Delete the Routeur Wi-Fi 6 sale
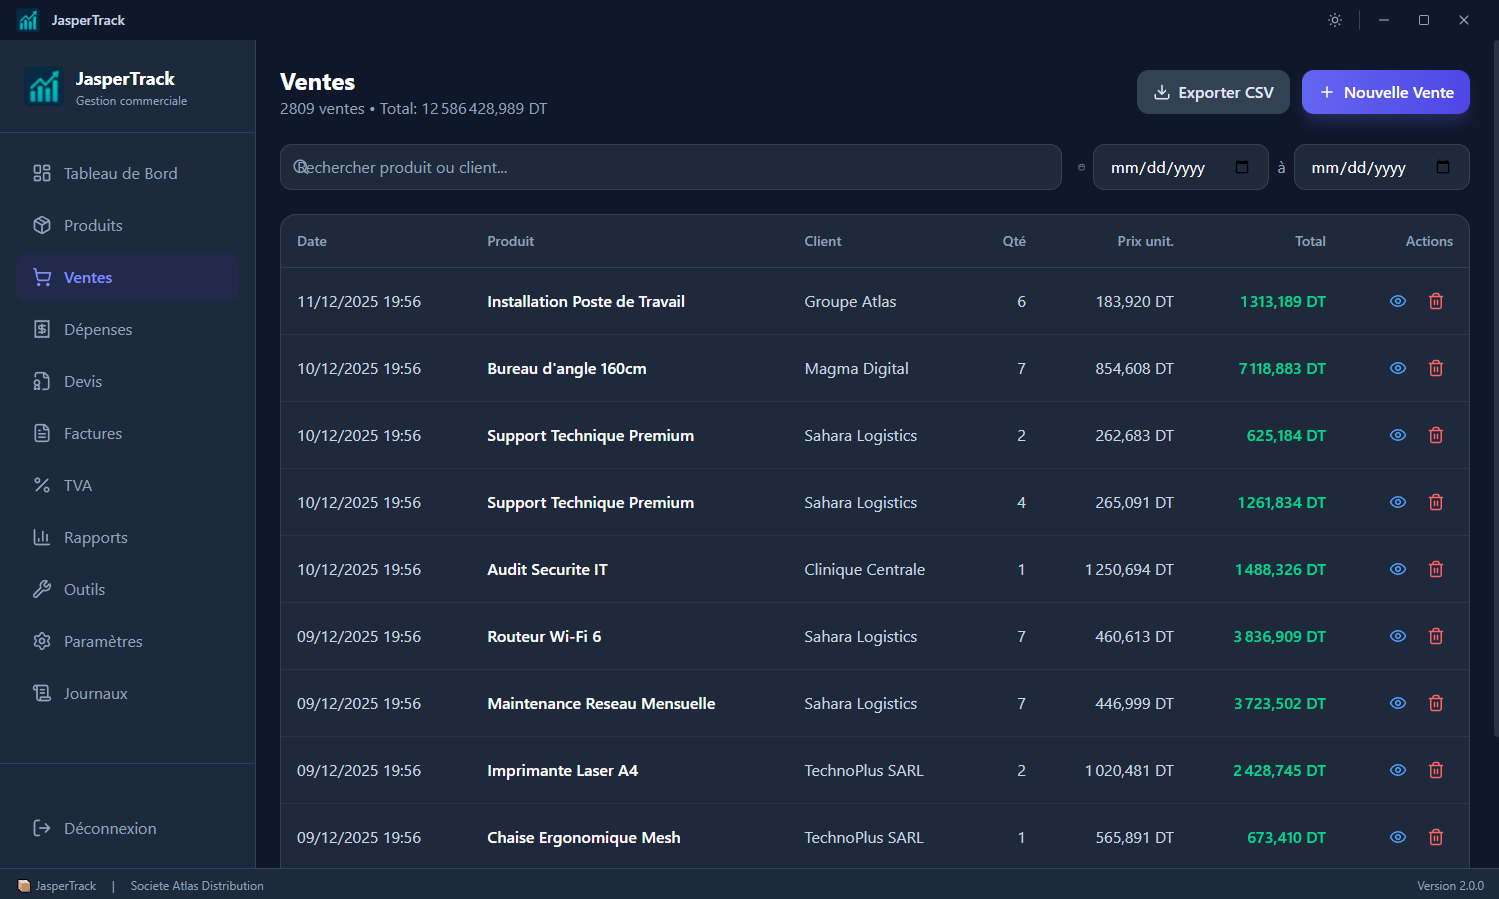The image size is (1499, 899). click(x=1436, y=636)
